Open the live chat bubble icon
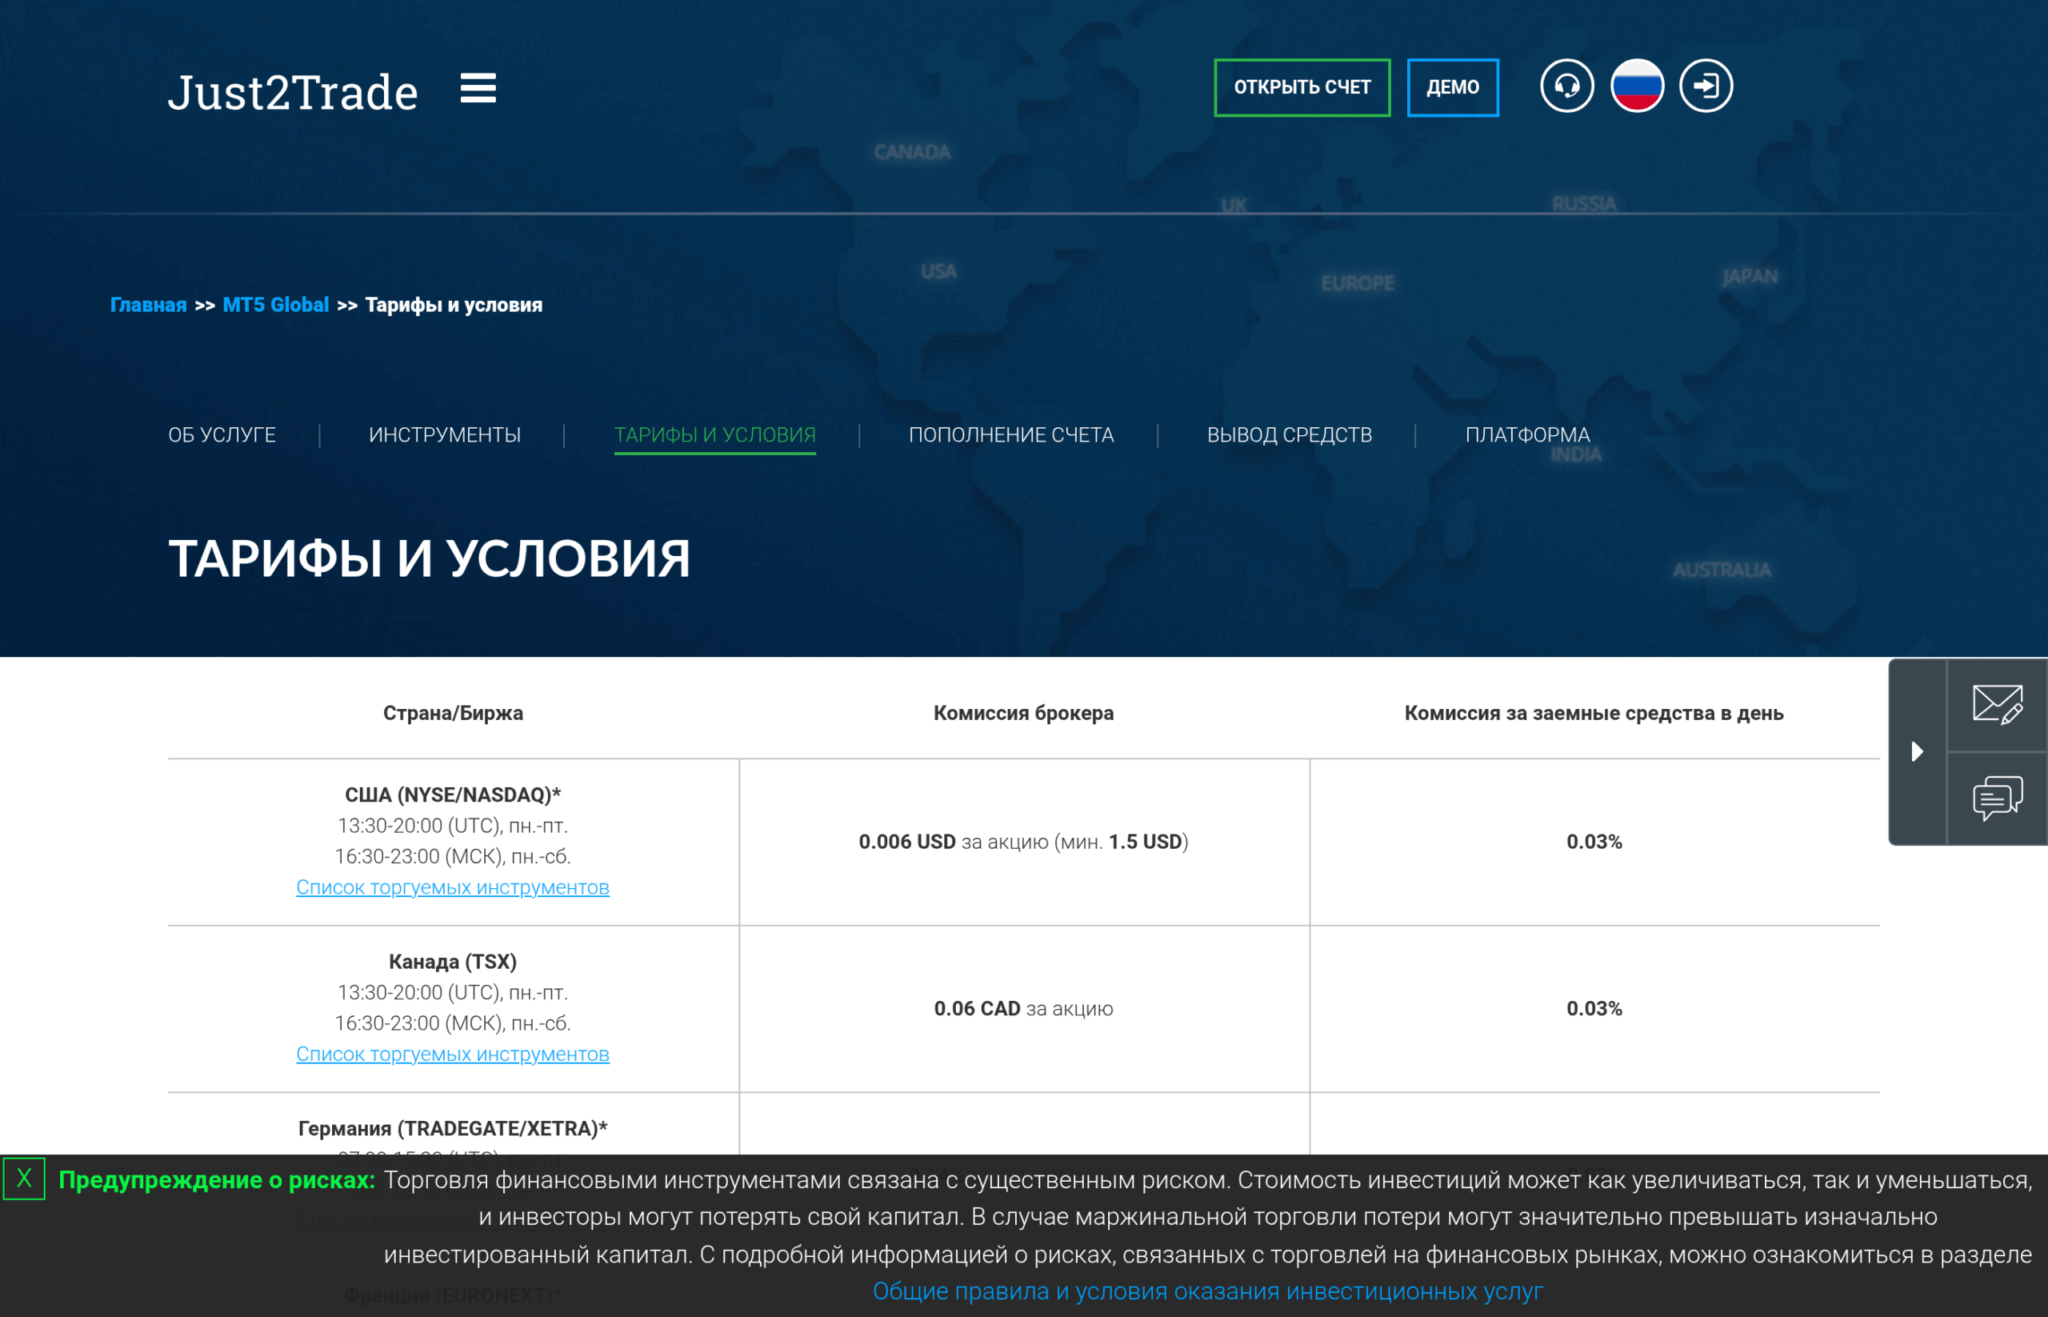The image size is (2048, 1317). tap(1997, 798)
